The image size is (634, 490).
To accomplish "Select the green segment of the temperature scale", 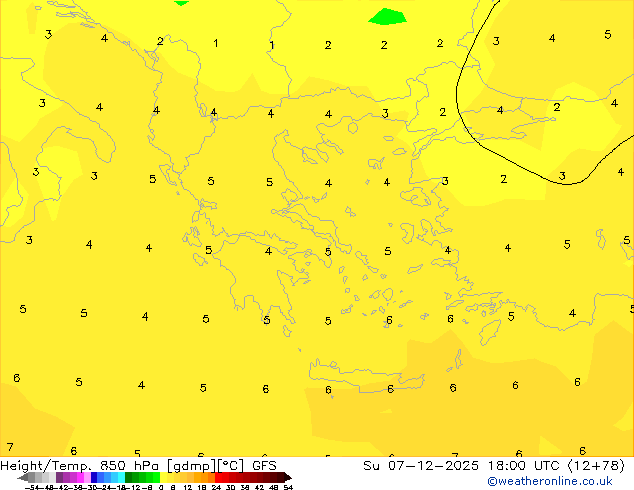I will click(141, 477).
